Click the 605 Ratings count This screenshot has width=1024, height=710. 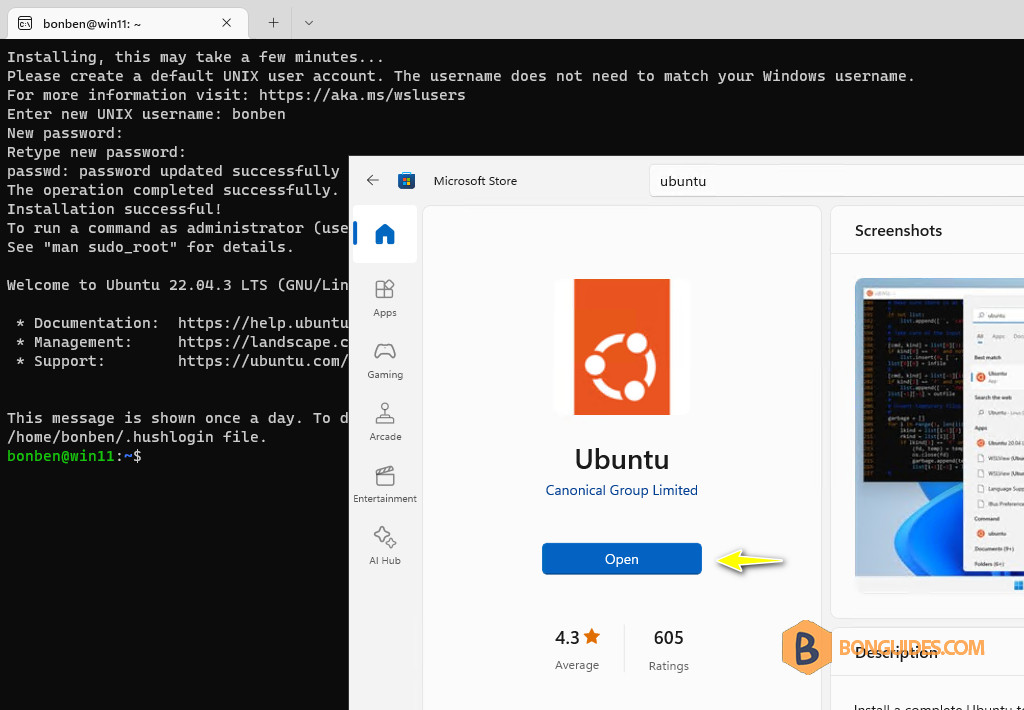(x=668, y=649)
